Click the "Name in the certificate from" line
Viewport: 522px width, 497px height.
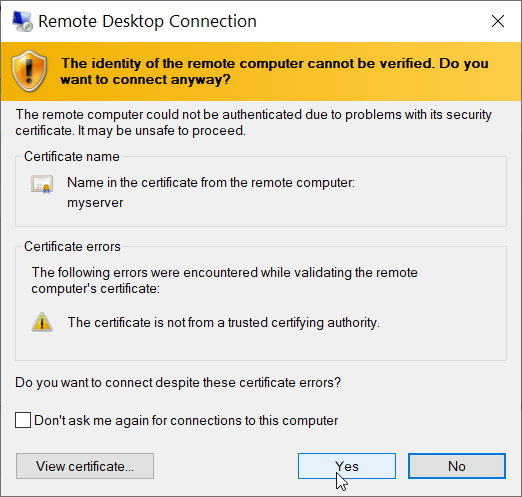(x=211, y=183)
